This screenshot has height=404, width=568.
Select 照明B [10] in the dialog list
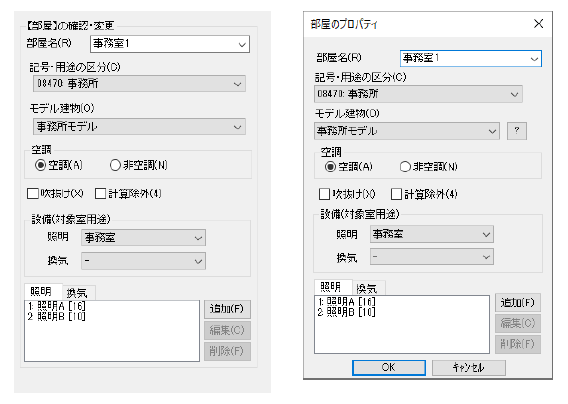coord(346,312)
